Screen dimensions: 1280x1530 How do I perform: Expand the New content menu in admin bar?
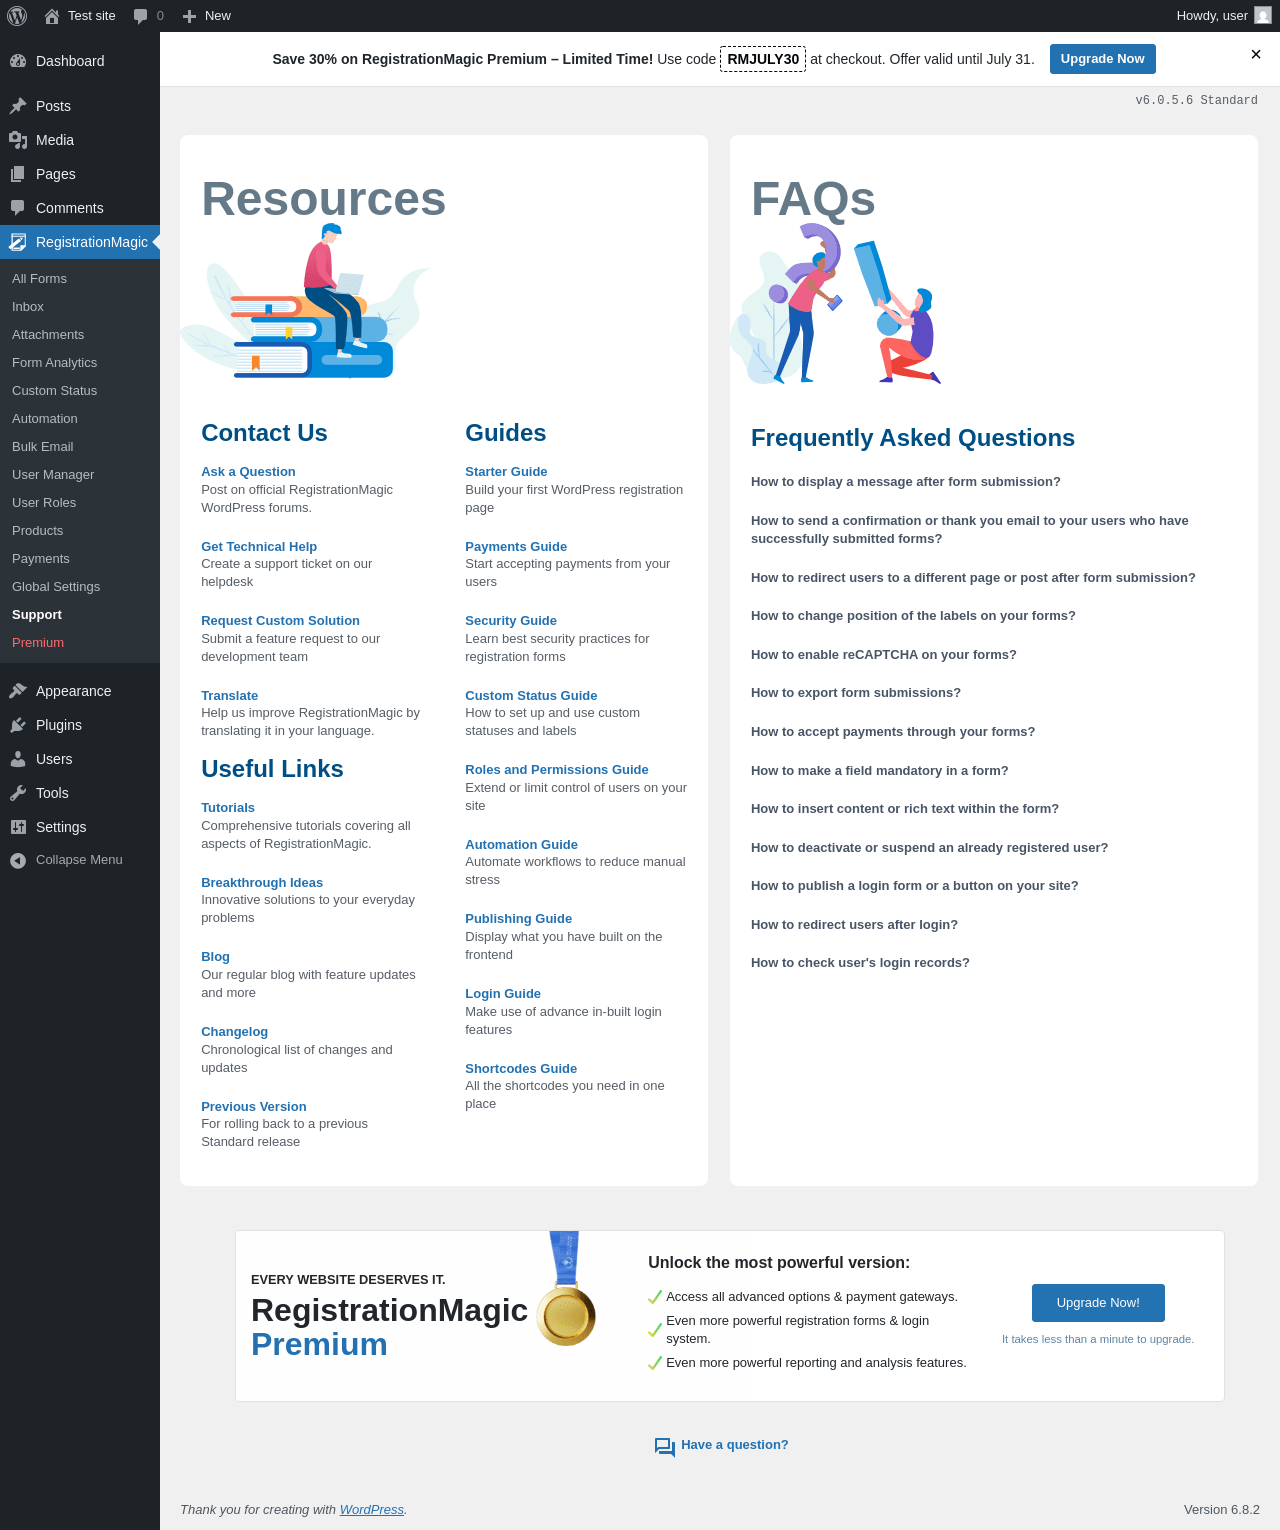coord(206,16)
